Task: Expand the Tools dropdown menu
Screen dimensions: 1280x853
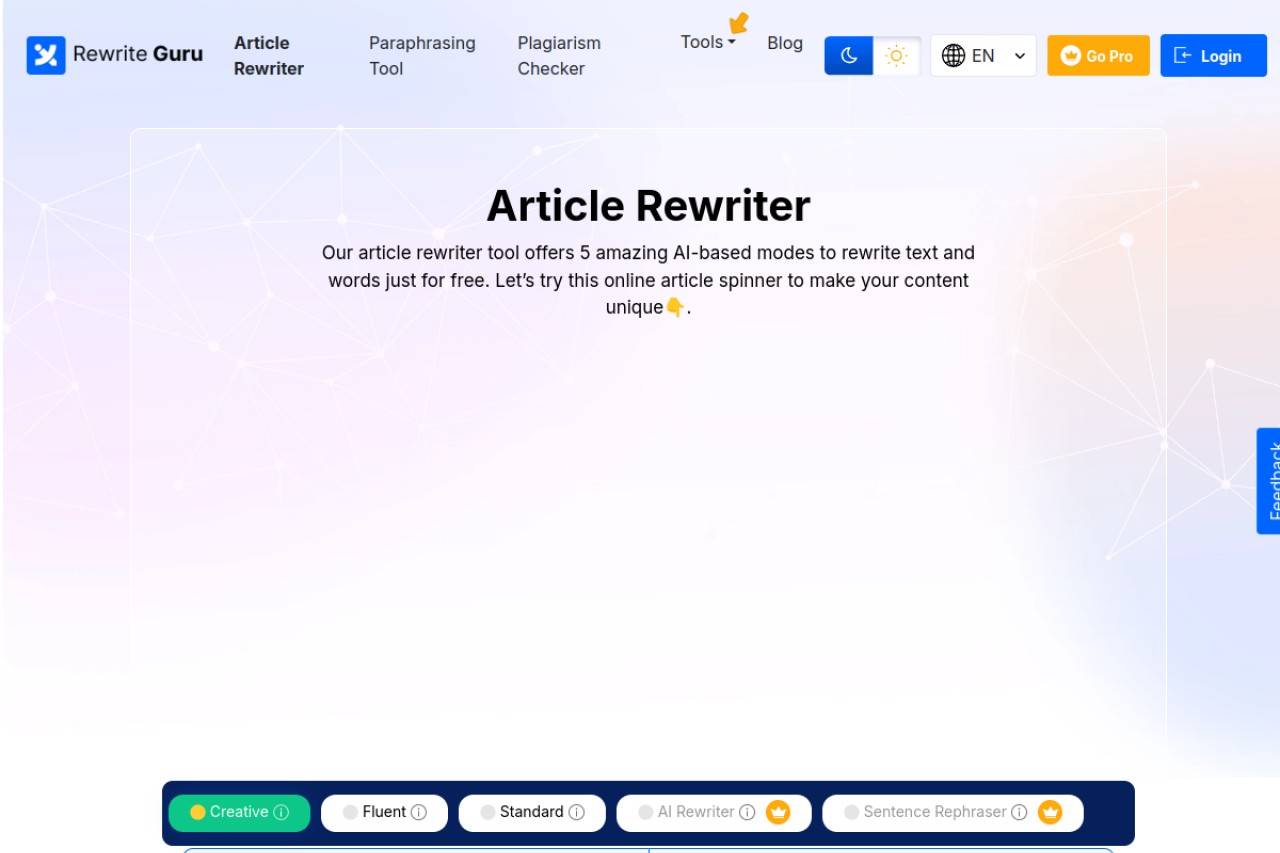Action: pyautogui.click(x=708, y=42)
